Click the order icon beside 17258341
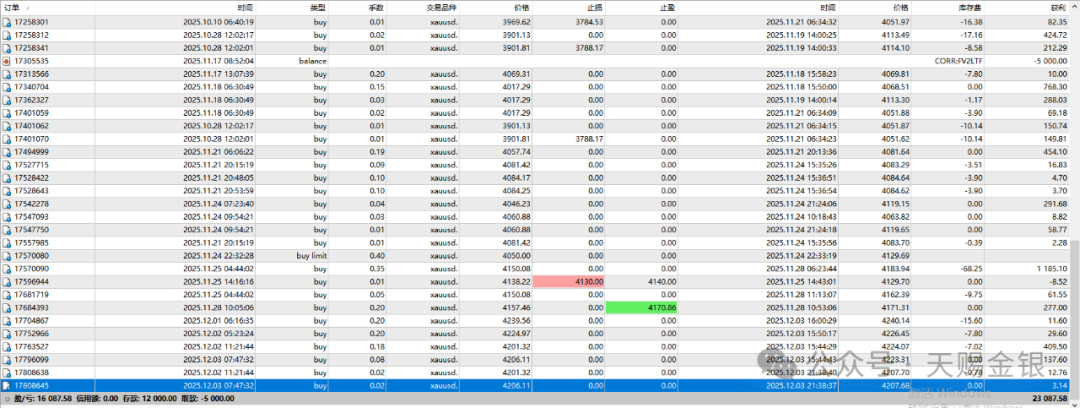1080x408 pixels. pos(7,48)
